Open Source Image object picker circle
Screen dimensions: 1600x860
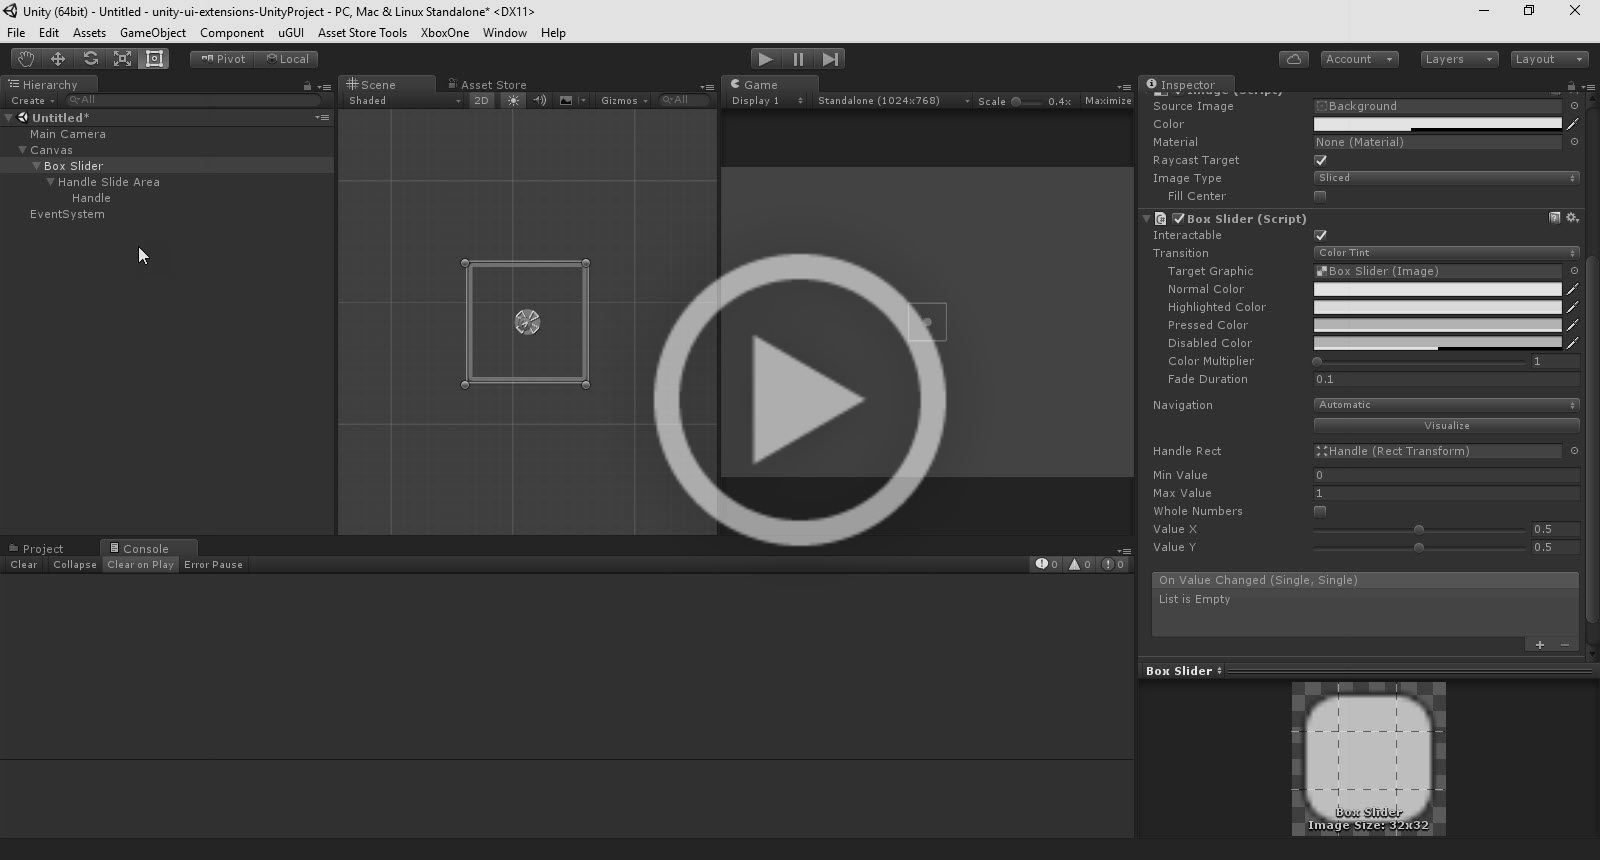coord(1574,106)
